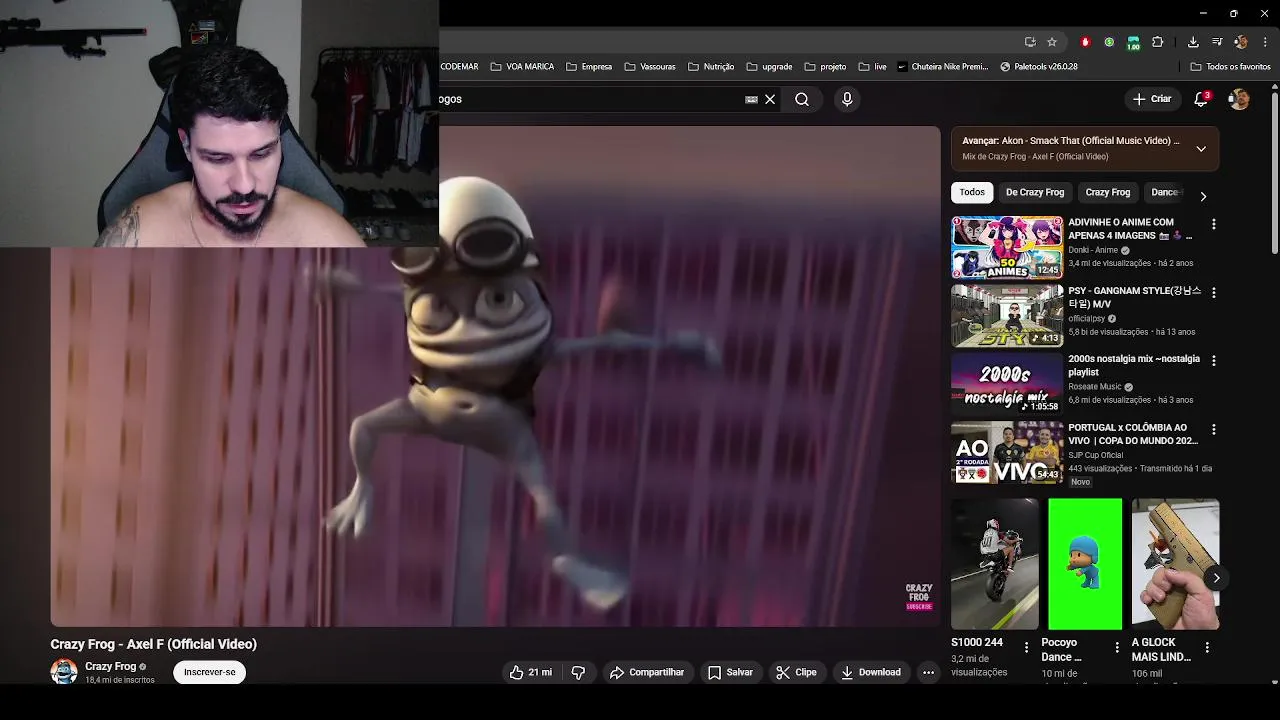1280x720 pixels.
Task: Click the Inscrever-se subscribe button
Action: (x=210, y=672)
